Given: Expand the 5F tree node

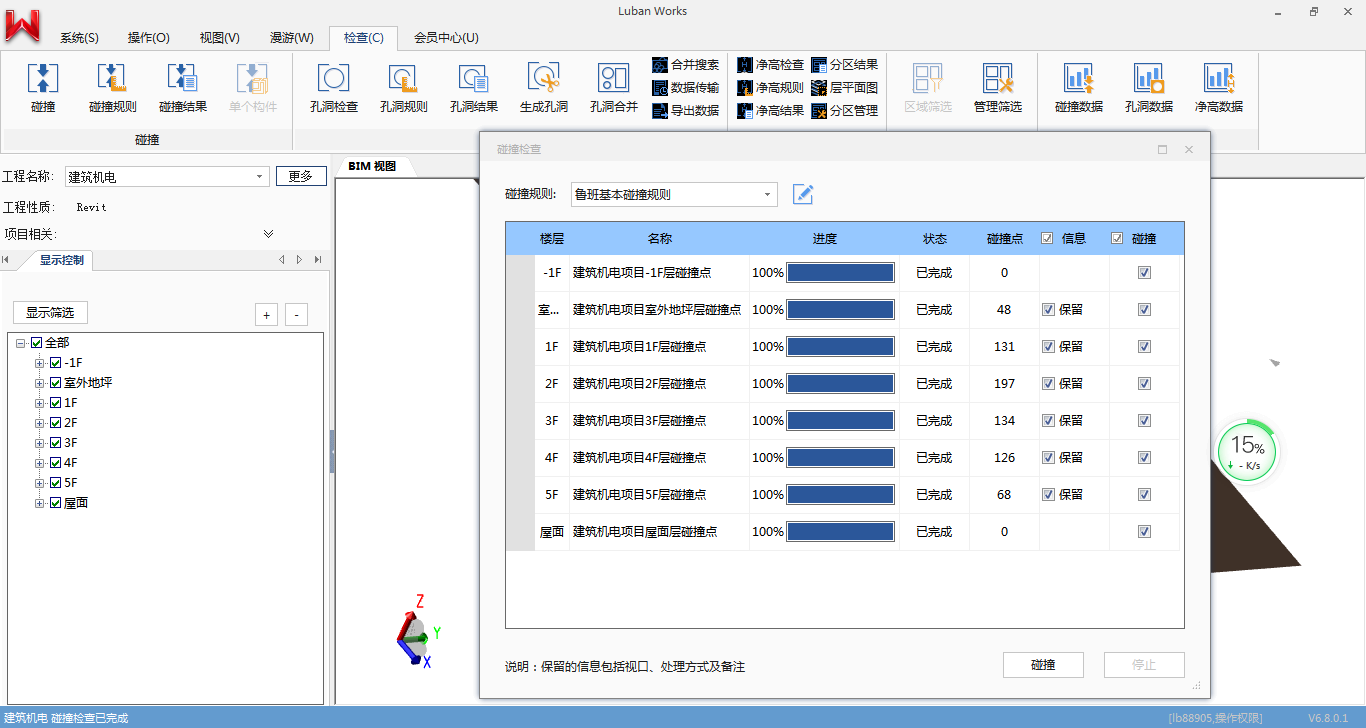Looking at the screenshot, I should coord(40,483).
